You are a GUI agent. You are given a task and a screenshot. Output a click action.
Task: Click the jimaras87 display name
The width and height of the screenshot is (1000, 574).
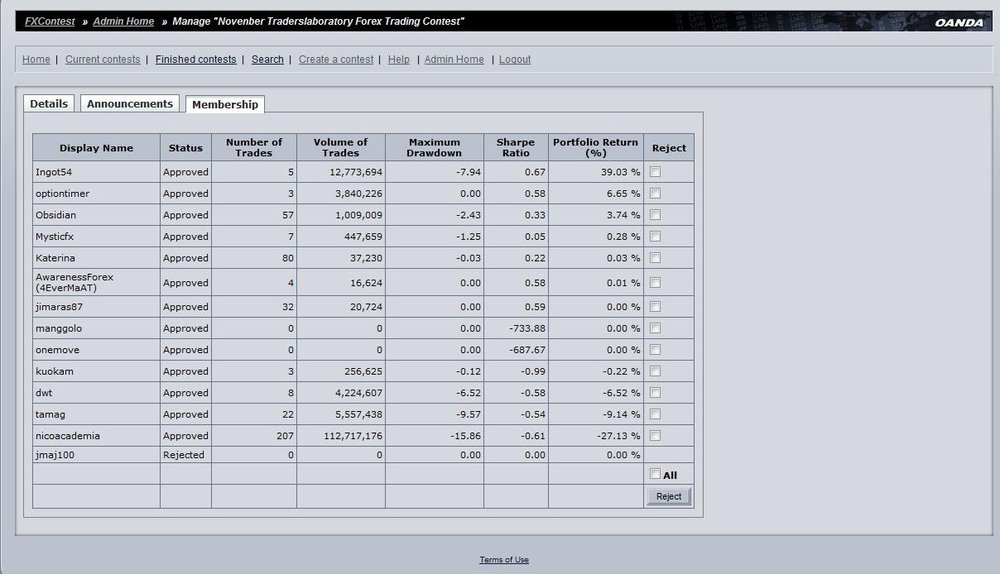tap(59, 307)
